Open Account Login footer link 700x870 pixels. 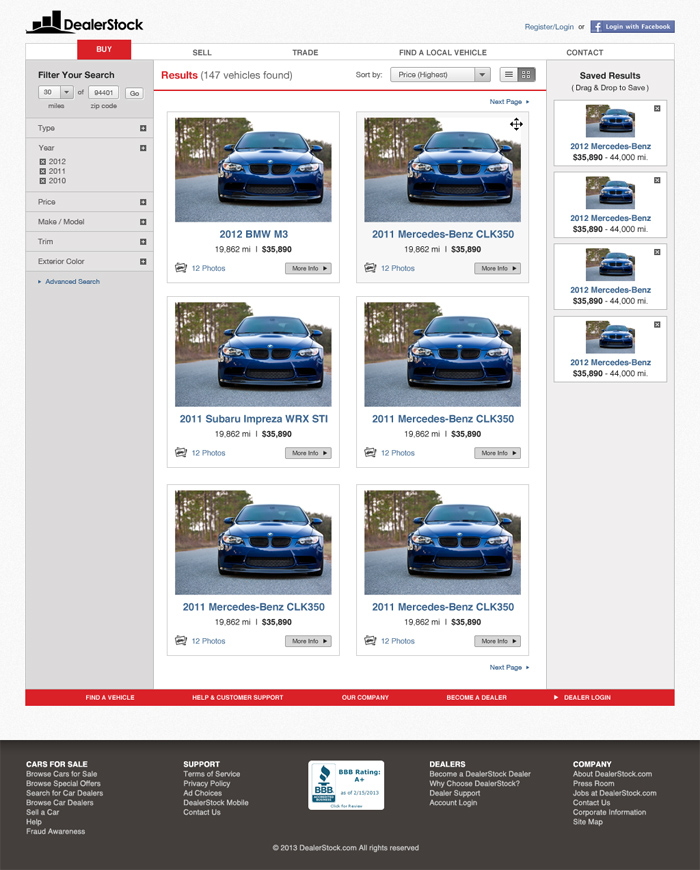click(453, 802)
